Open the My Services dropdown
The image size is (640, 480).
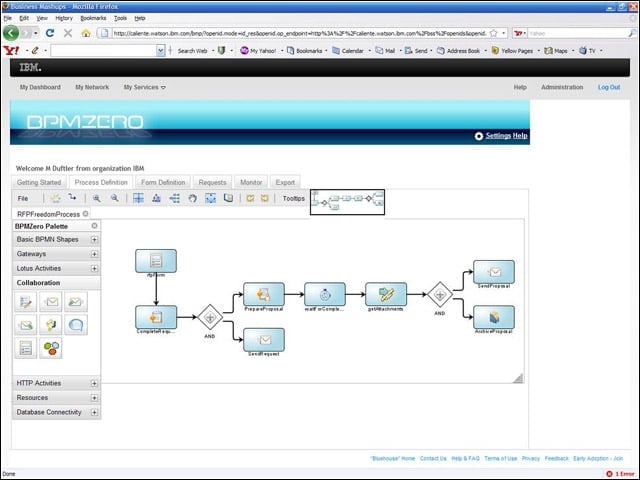pyautogui.click(x=144, y=87)
